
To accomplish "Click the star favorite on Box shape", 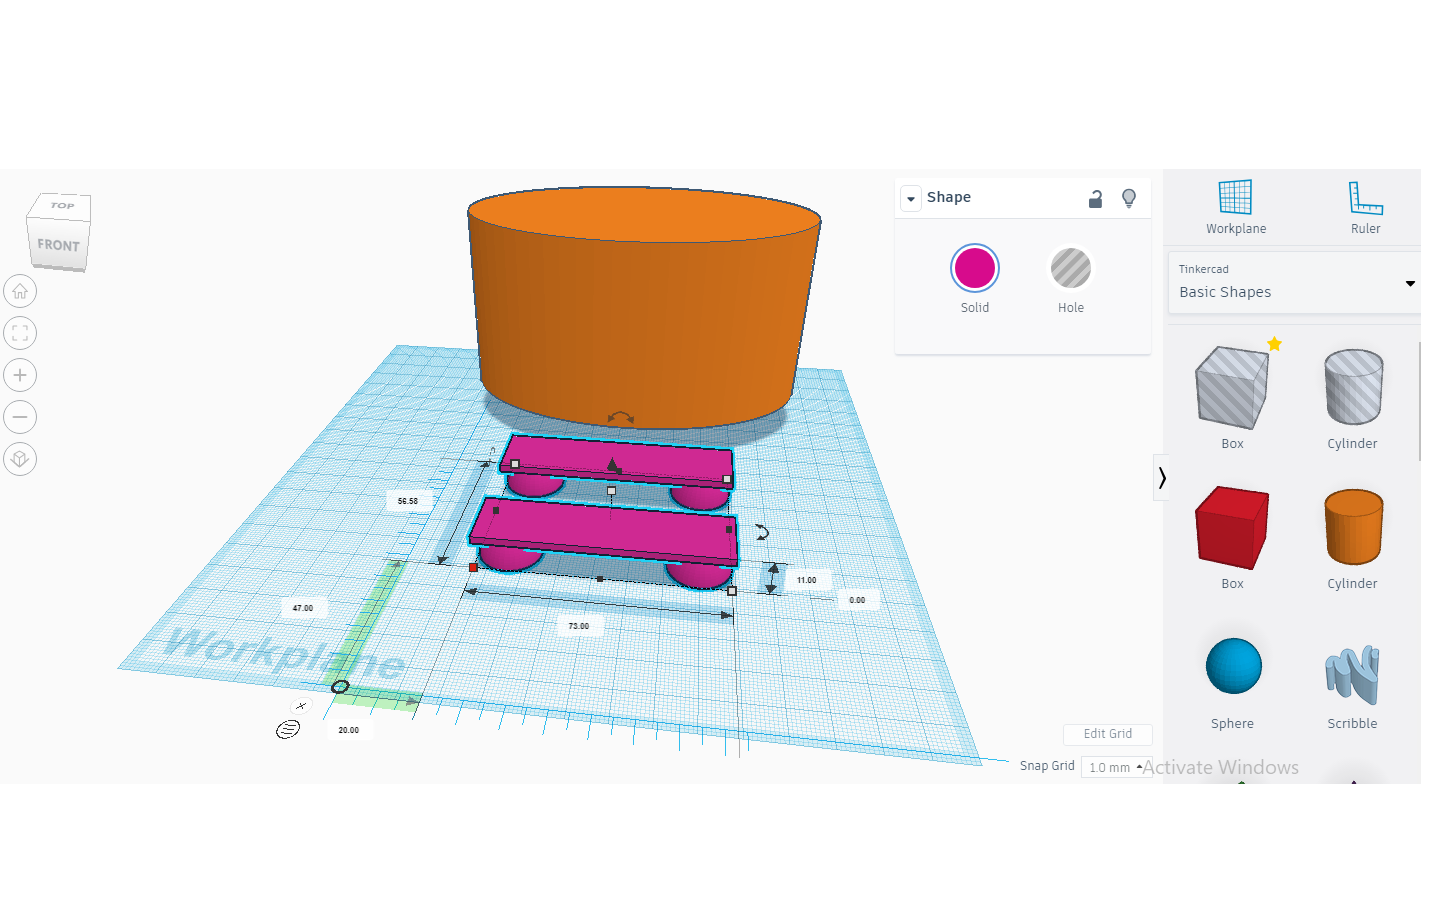I will [x=1274, y=344].
